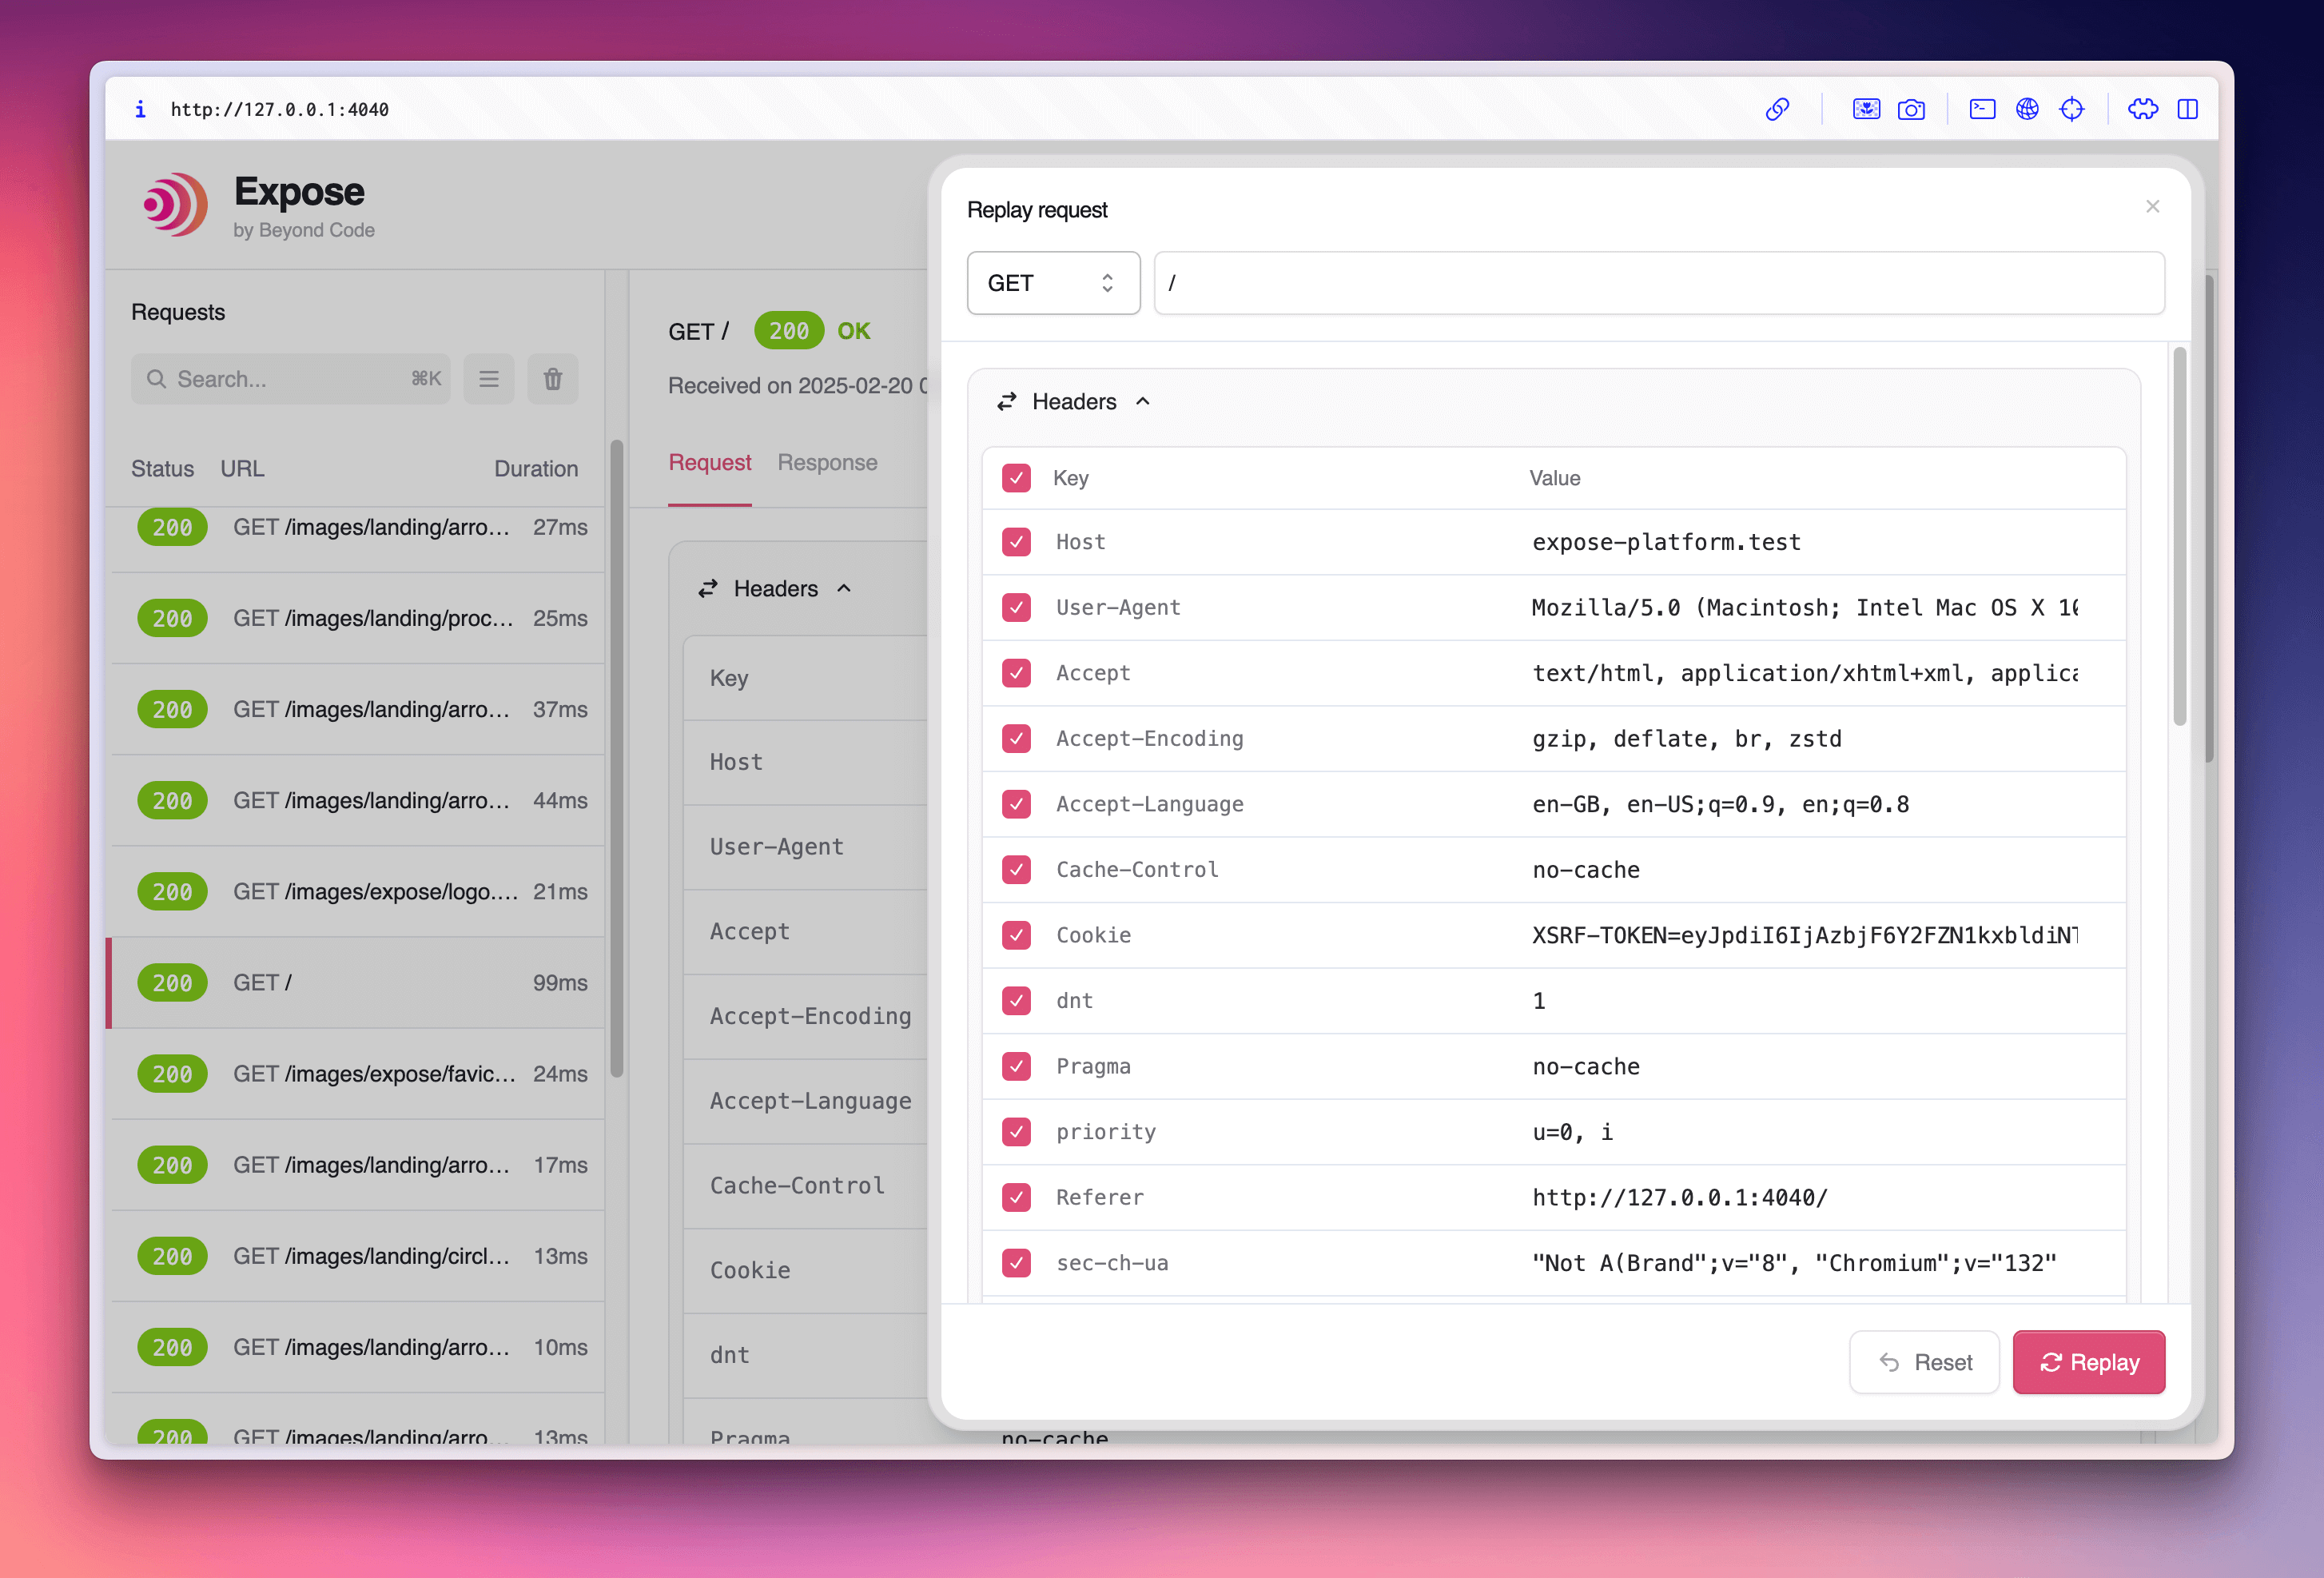Click the Status column header

click(162, 468)
